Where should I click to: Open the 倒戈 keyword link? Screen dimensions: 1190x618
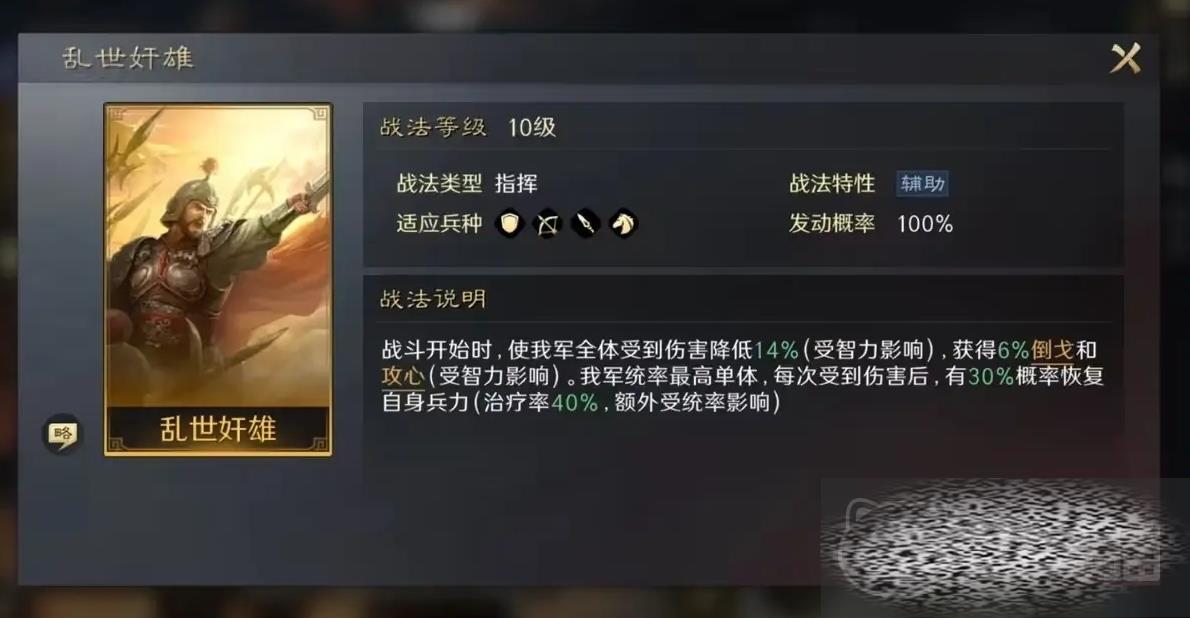click(x=1052, y=350)
